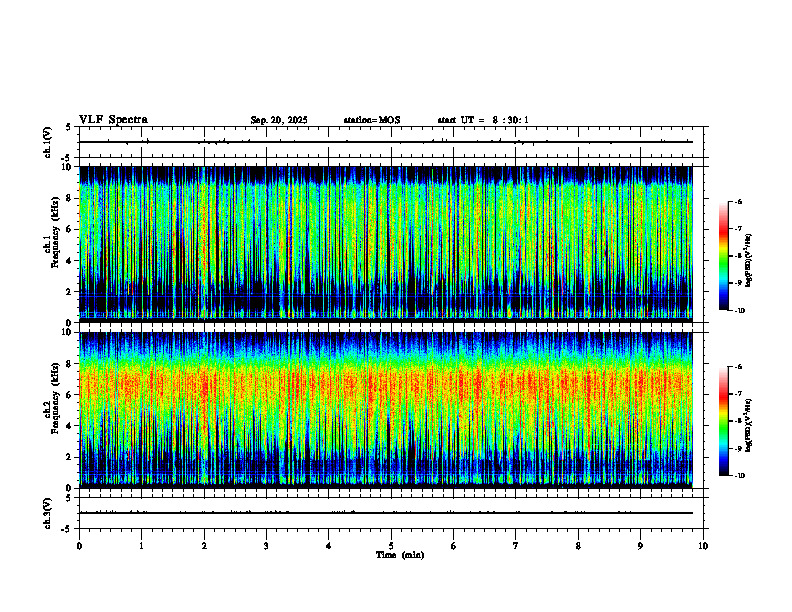Viewport: 792px width, 612px height.
Task: Click the ch.3 voltage waveform strip
Action: pos(391,513)
